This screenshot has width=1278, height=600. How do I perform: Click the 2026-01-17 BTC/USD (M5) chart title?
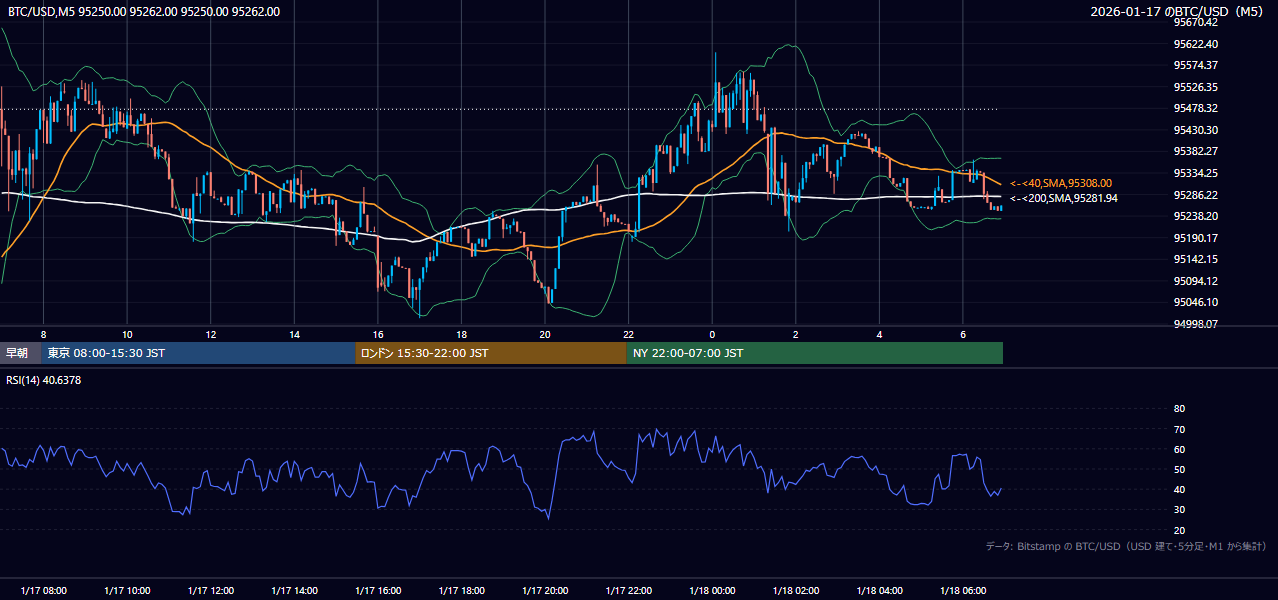pos(1177,12)
